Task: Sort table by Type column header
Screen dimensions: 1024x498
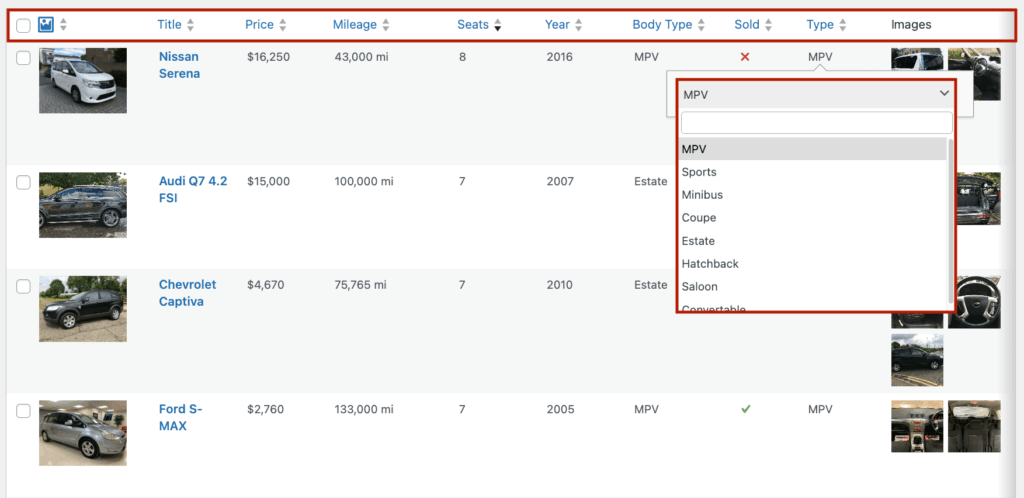Action: click(820, 25)
